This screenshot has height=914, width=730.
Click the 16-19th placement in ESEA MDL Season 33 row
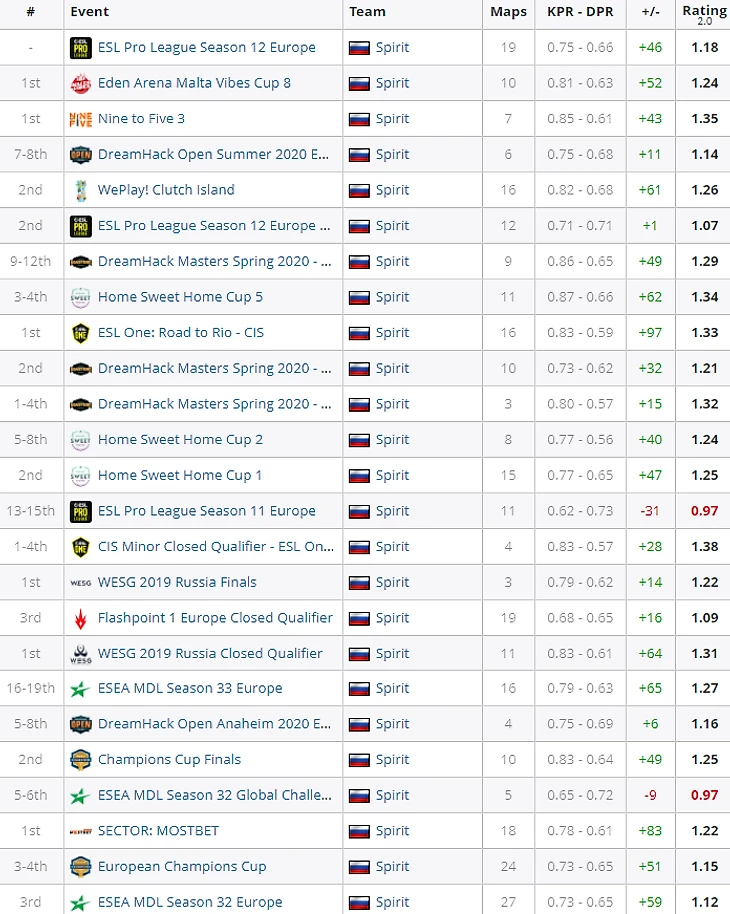pos(30,688)
